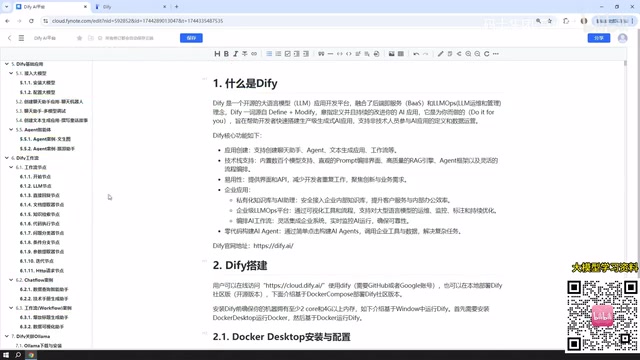
Task: Insert a blockquote with the quote icon
Action: [x=321, y=54]
